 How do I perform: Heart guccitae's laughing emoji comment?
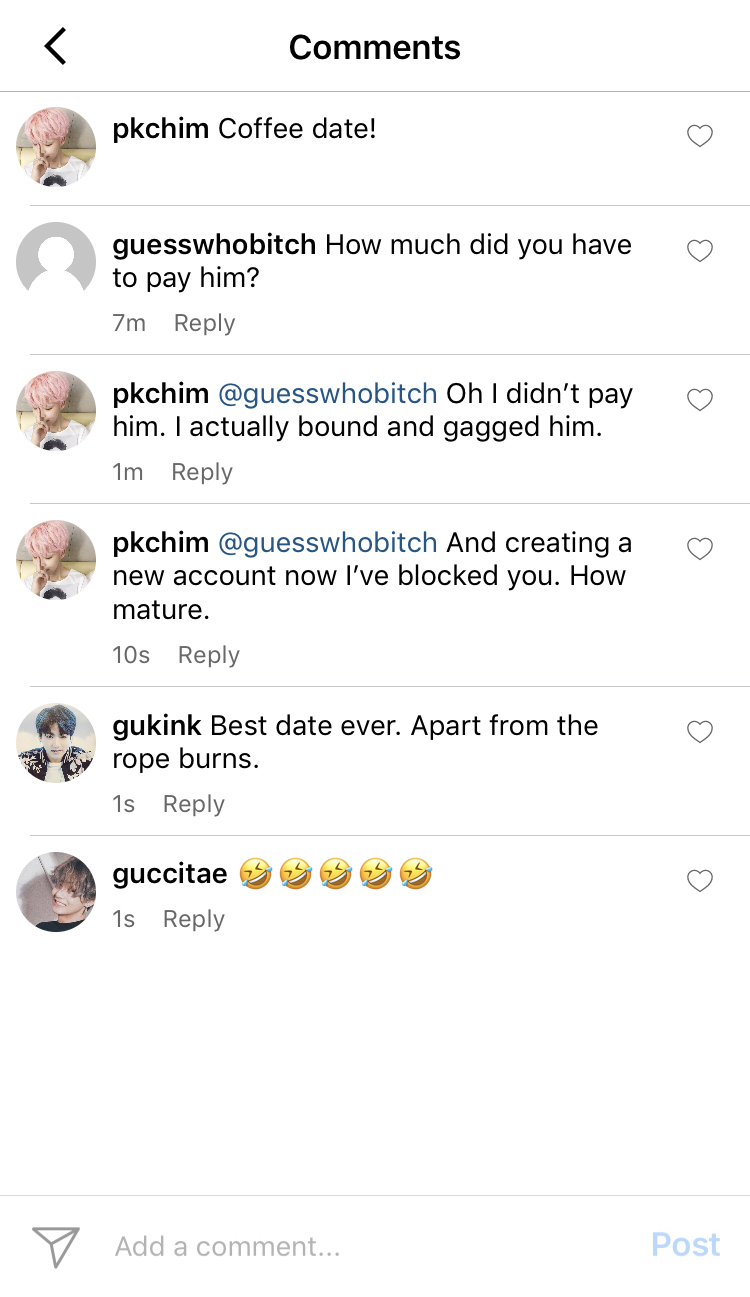tap(700, 881)
